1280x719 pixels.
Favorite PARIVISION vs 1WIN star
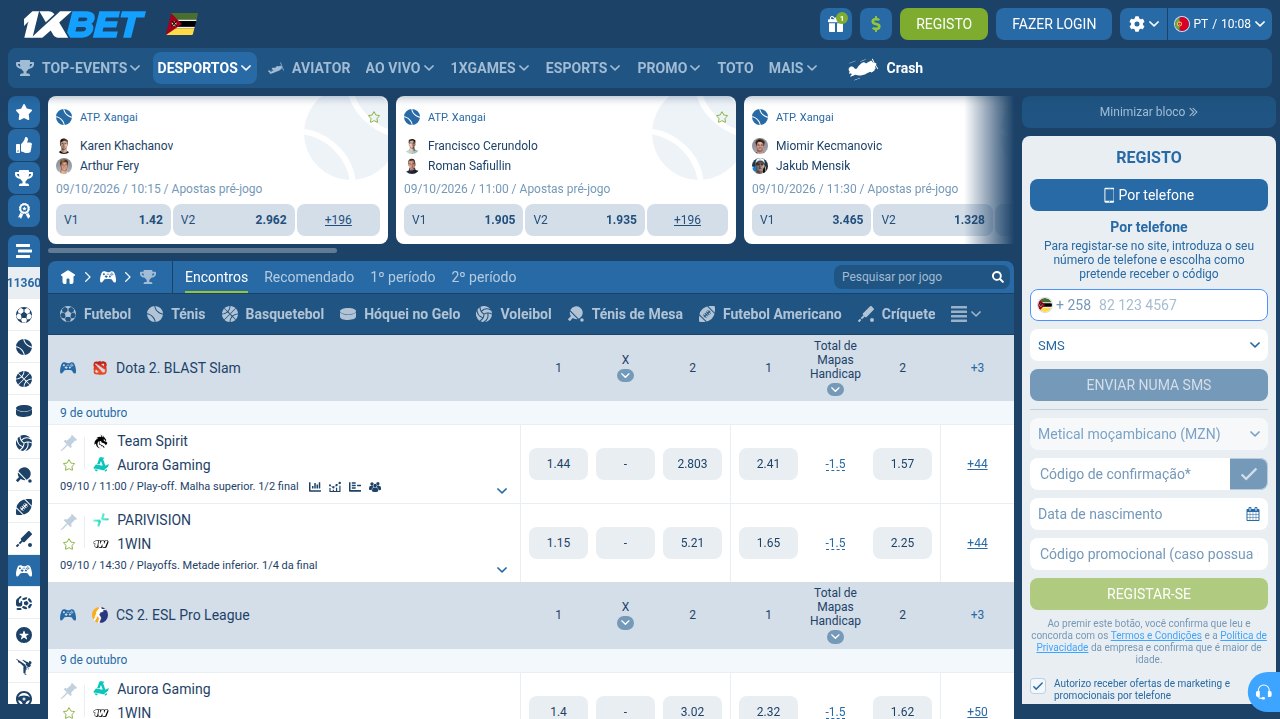pyautogui.click(x=69, y=544)
